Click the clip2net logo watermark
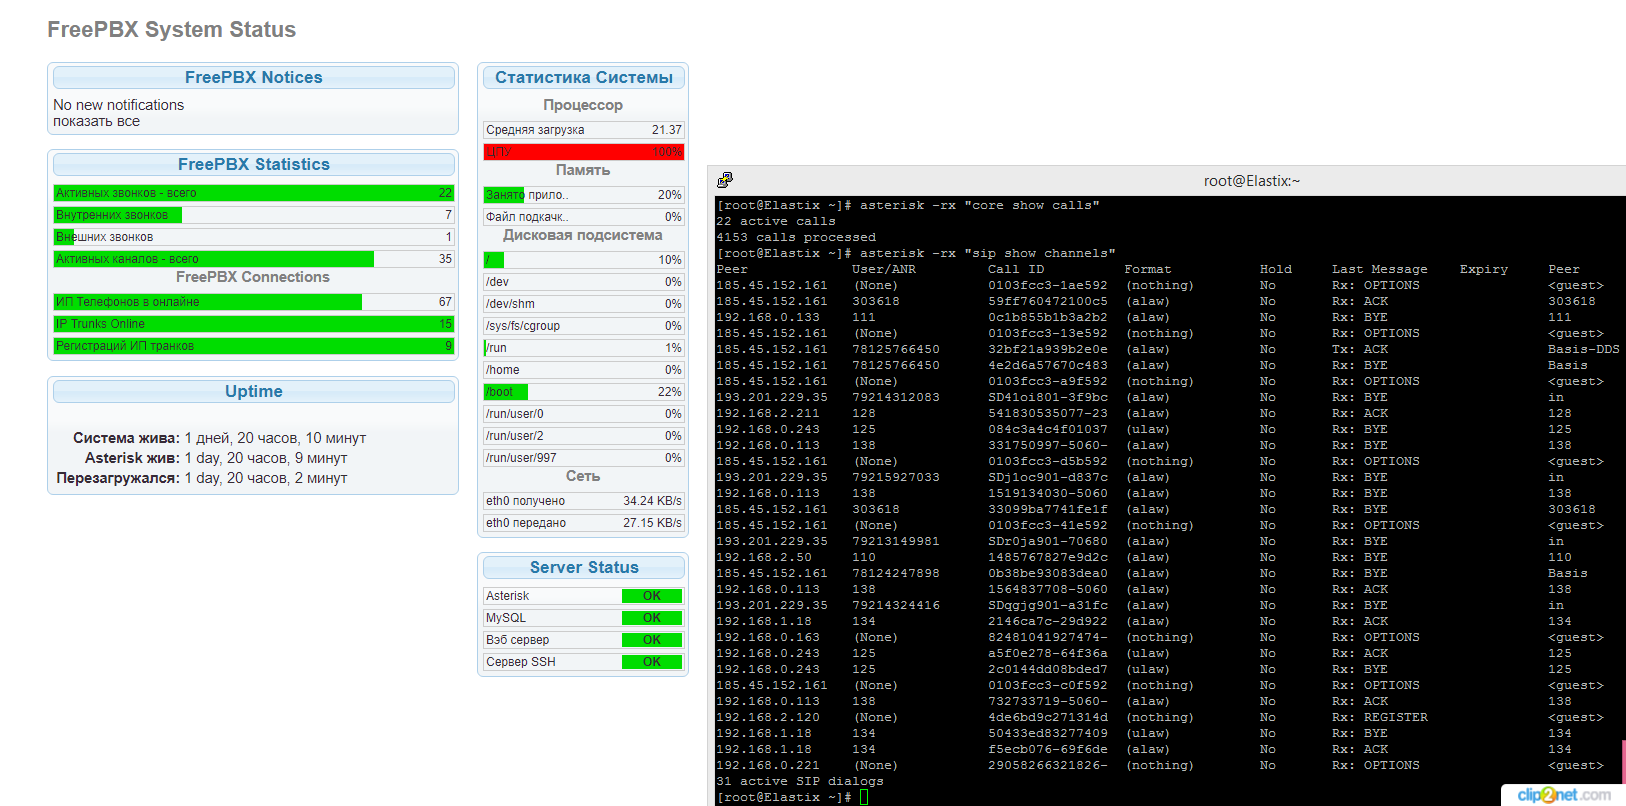1626x806 pixels. [1563, 795]
